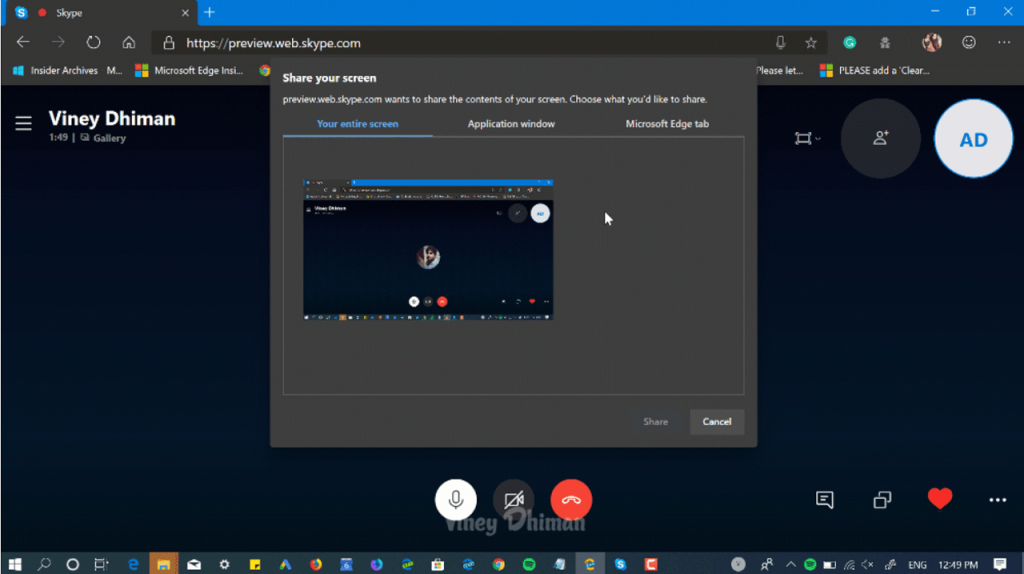The height and width of the screenshot is (574, 1024).
Task: Switch to Microsoft Edge tab option
Action: coord(667,123)
